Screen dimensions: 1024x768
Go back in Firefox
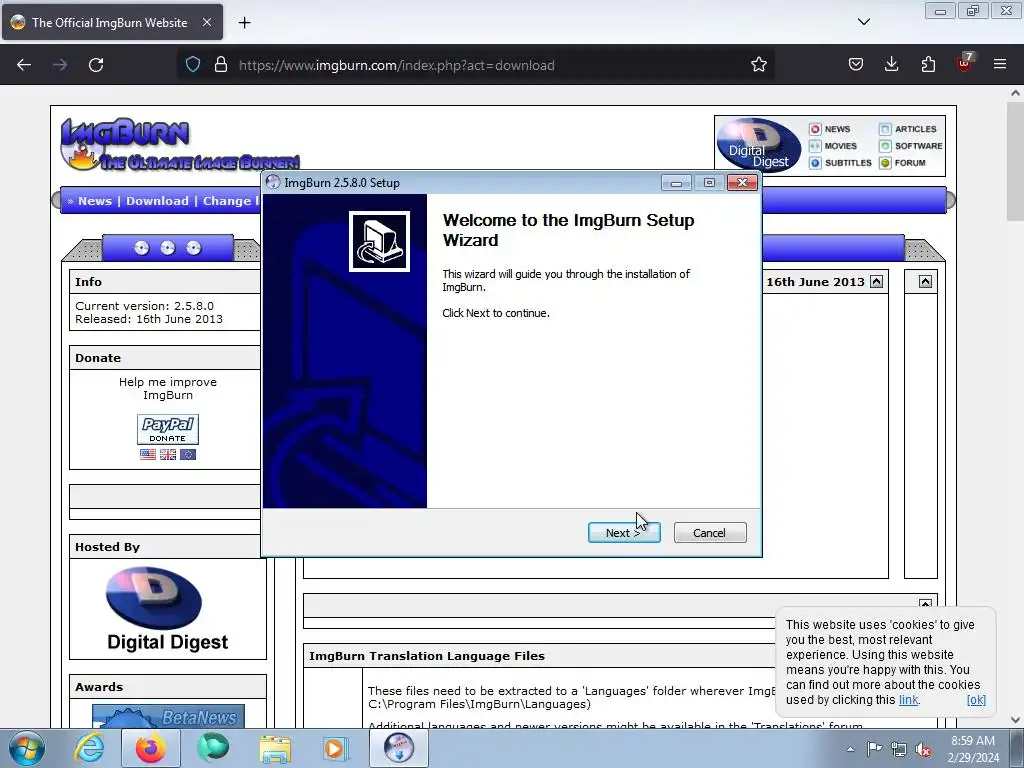point(24,65)
